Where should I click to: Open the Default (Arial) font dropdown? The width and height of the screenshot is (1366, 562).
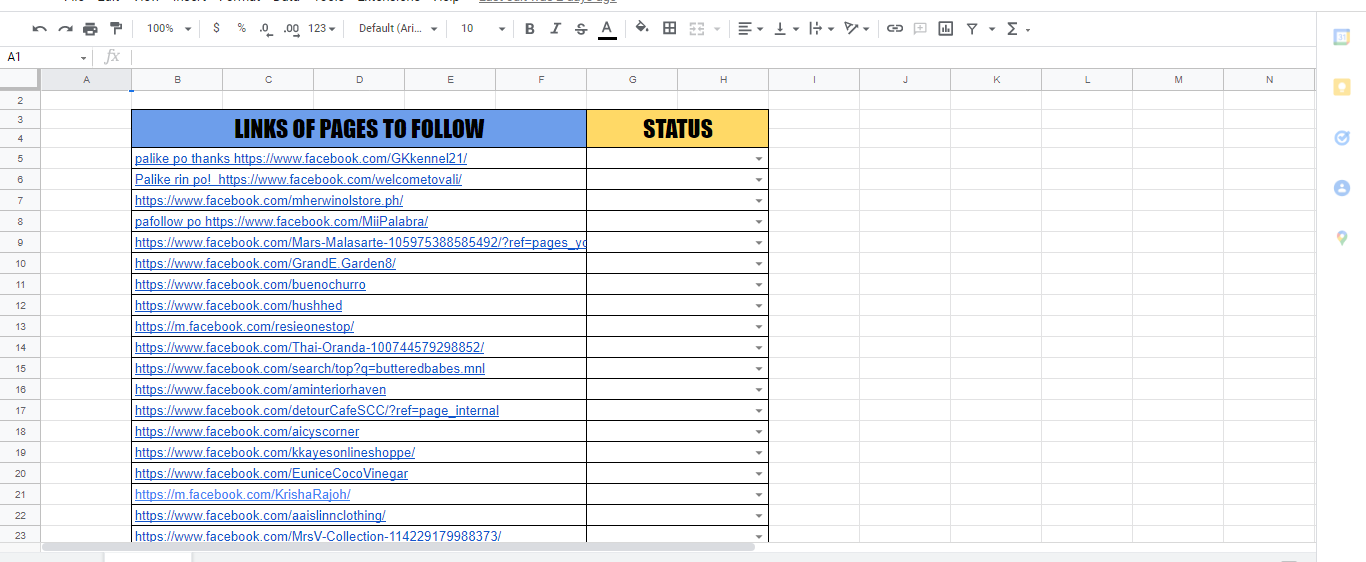coord(398,29)
